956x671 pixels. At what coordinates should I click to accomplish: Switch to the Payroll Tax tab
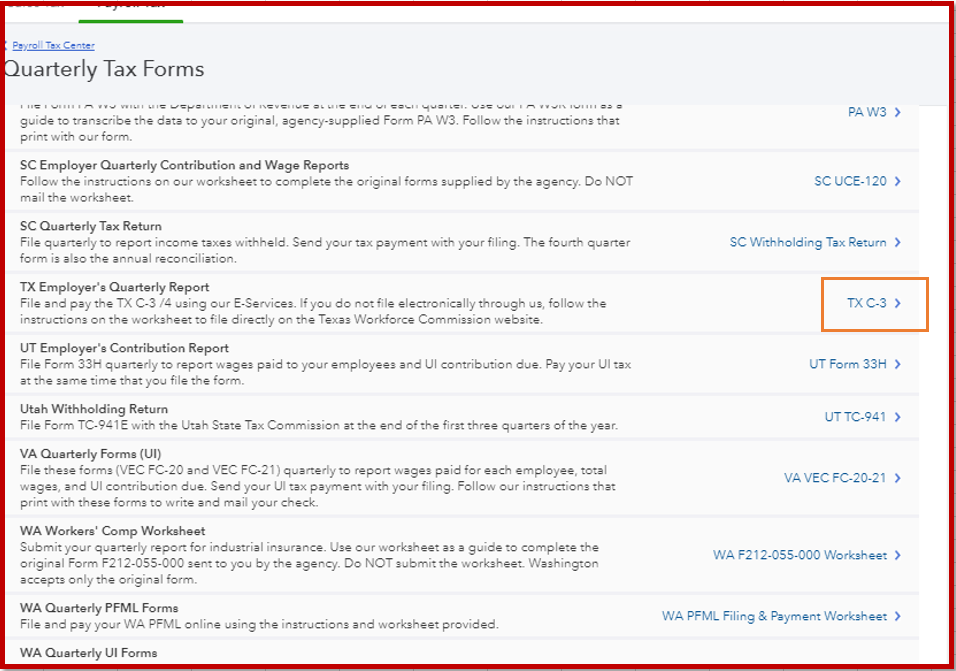(130, 5)
